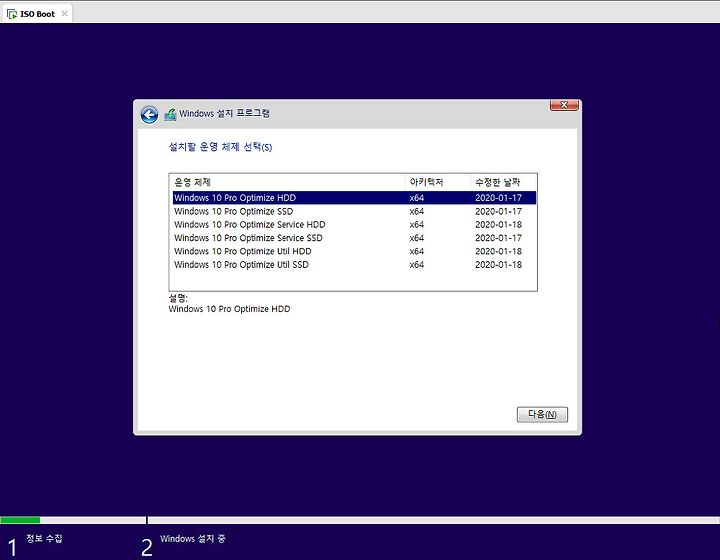Click the 수정한 날짜 column header
Image resolution: width=720 pixels, height=560 pixels.
[x=504, y=182]
